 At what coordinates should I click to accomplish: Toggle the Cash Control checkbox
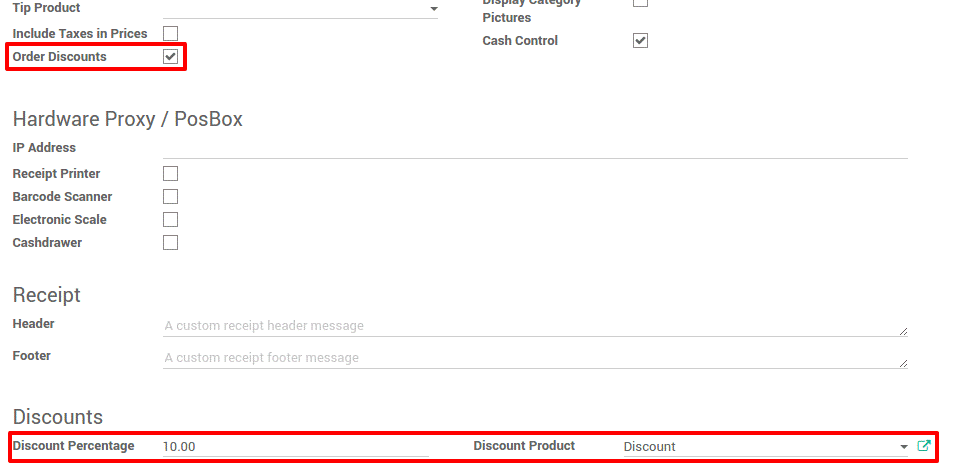click(641, 41)
